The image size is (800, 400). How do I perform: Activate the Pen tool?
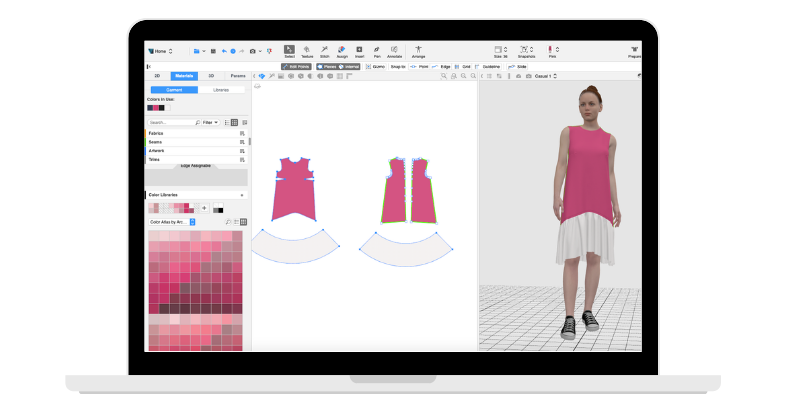(x=376, y=51)
